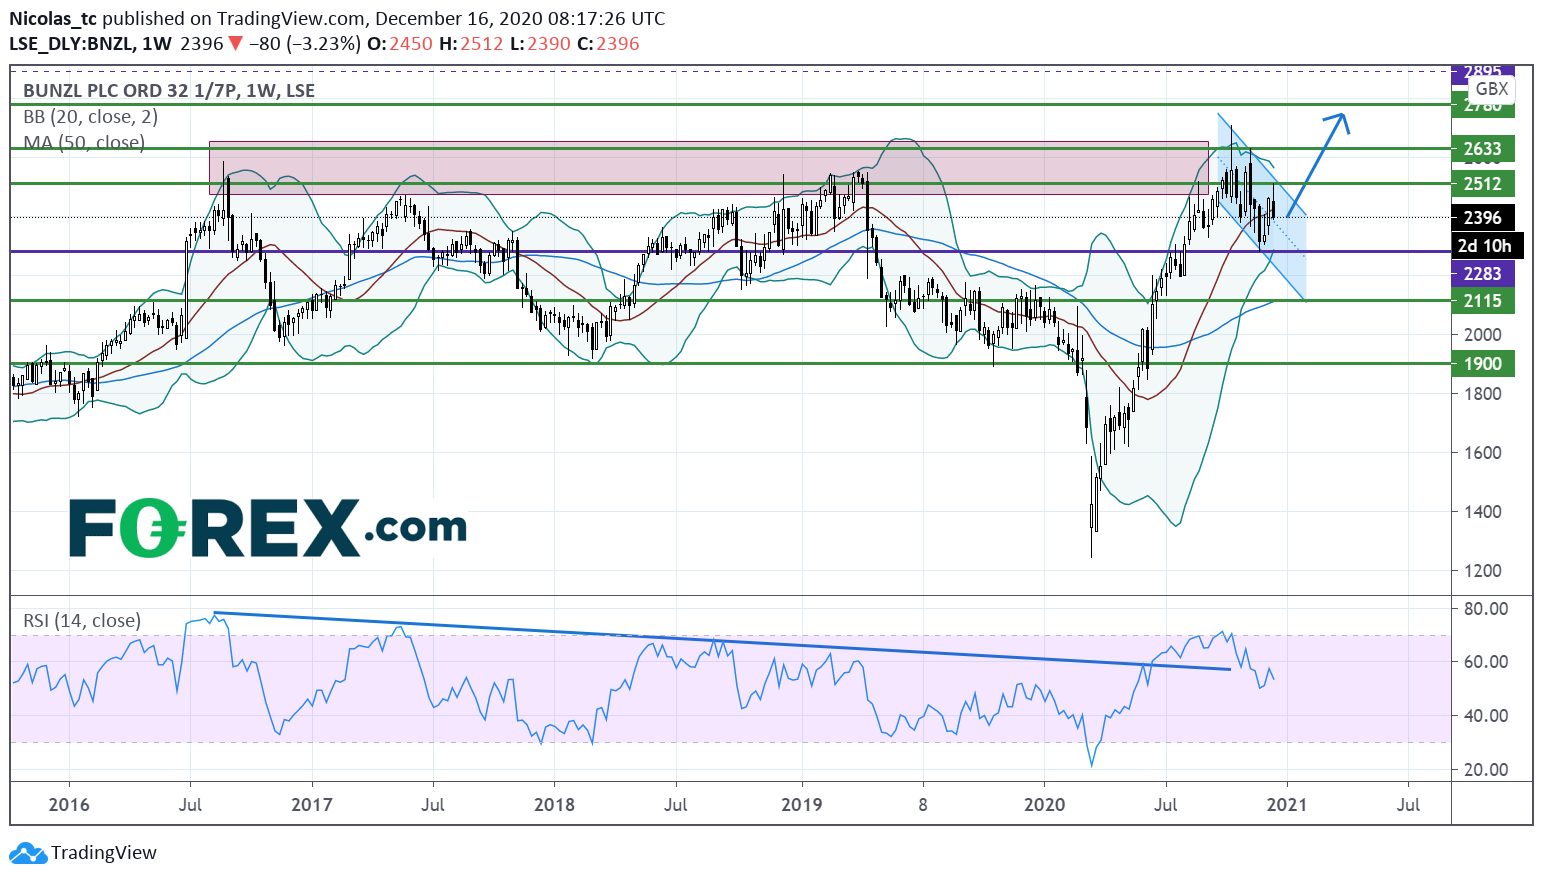Click the 2017 label on time axis
Screen dimensions: 1543x880
(x=312, y=805)
